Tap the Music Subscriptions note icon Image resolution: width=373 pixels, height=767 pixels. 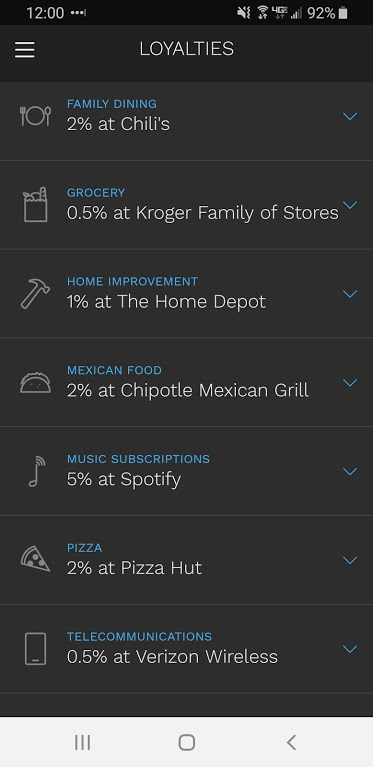[36, 471]
